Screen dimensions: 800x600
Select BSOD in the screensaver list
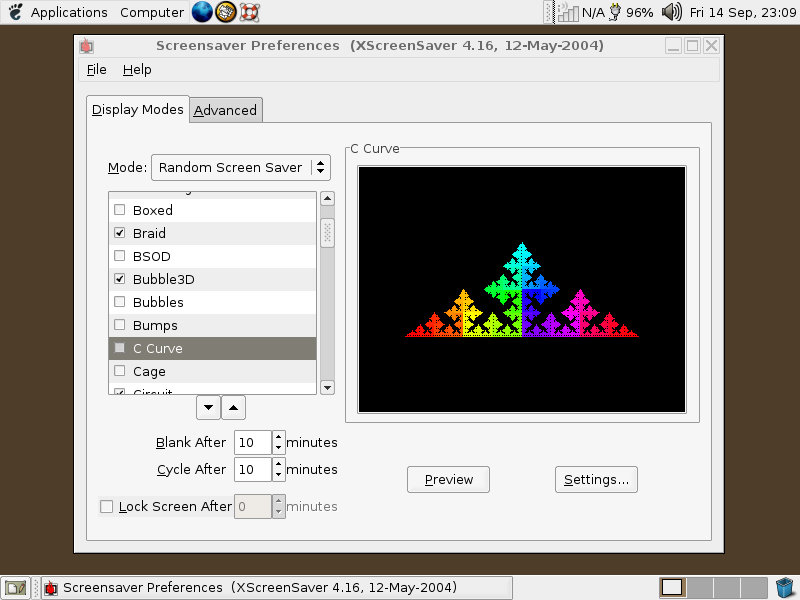click(213, 256)
